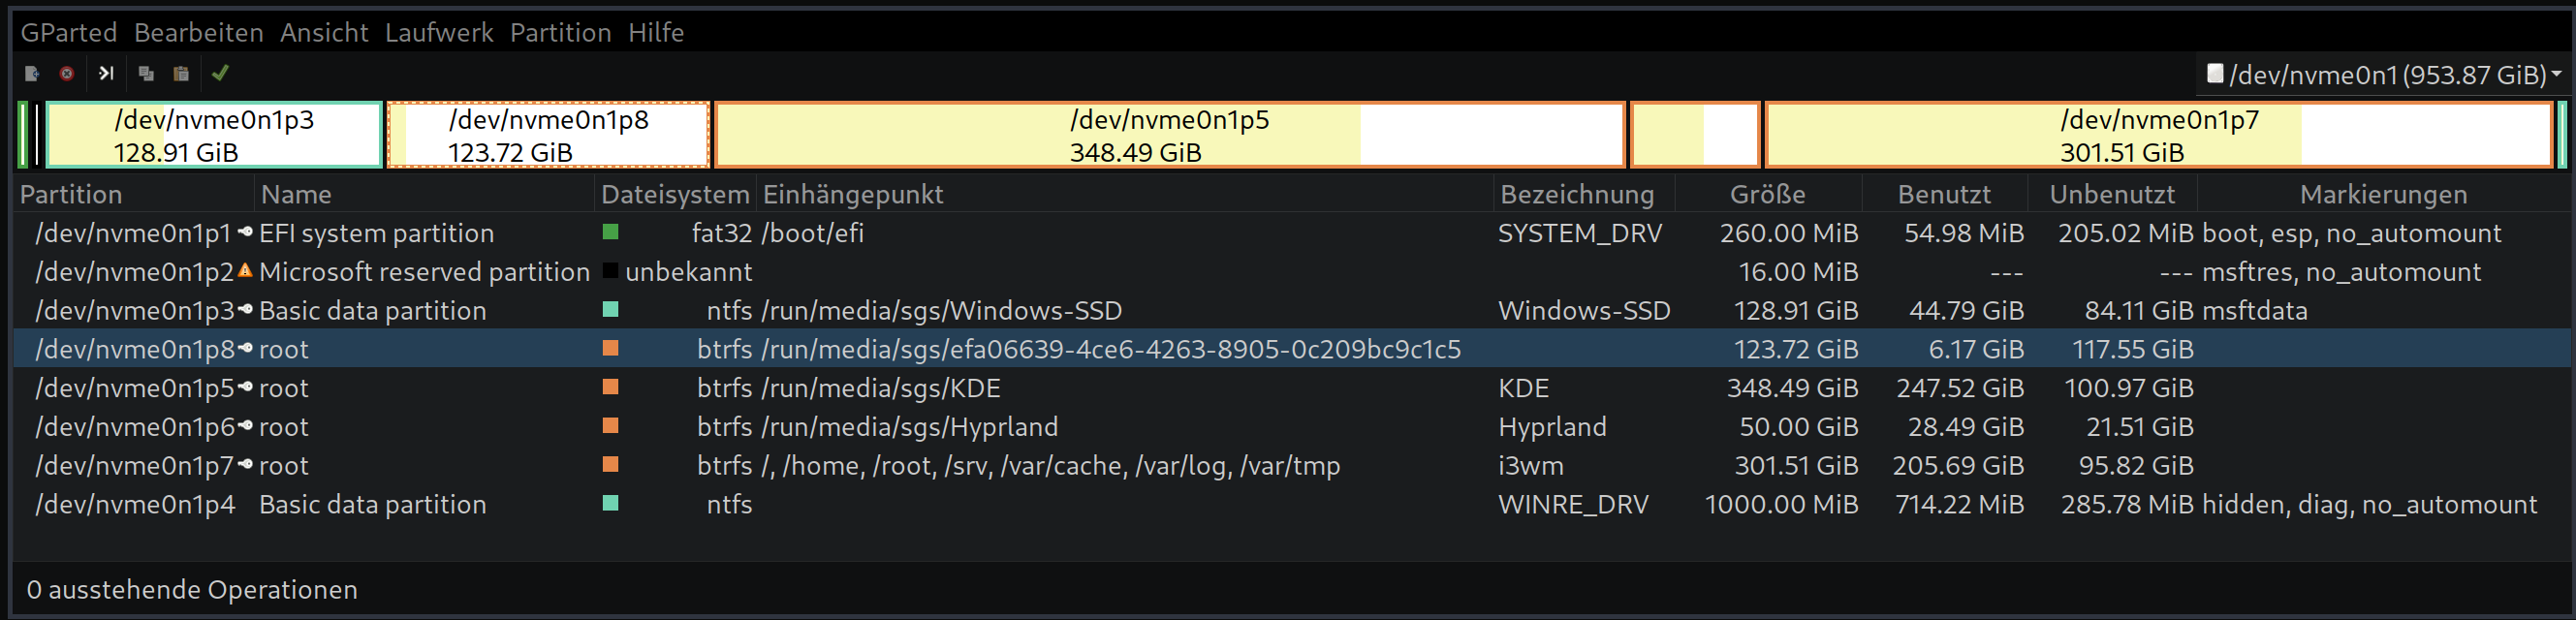Click the orange btrfs square in KDE row
Image resolution: width=2576 pixels, height=620 pixels.
[611, 387]
